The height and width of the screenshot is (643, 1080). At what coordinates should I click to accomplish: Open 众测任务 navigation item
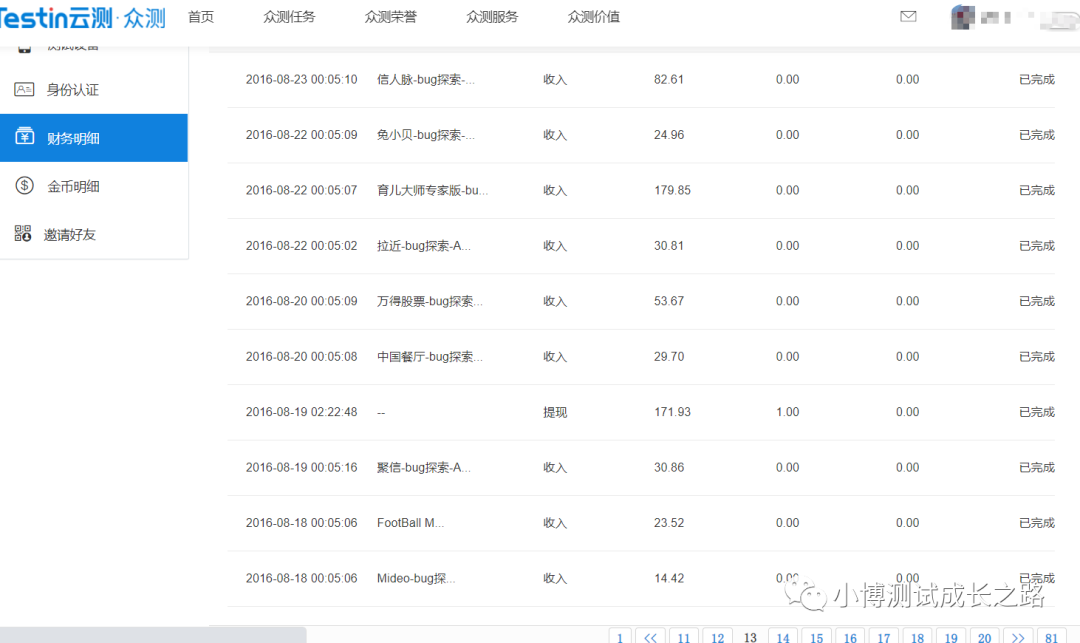[289, 17]
